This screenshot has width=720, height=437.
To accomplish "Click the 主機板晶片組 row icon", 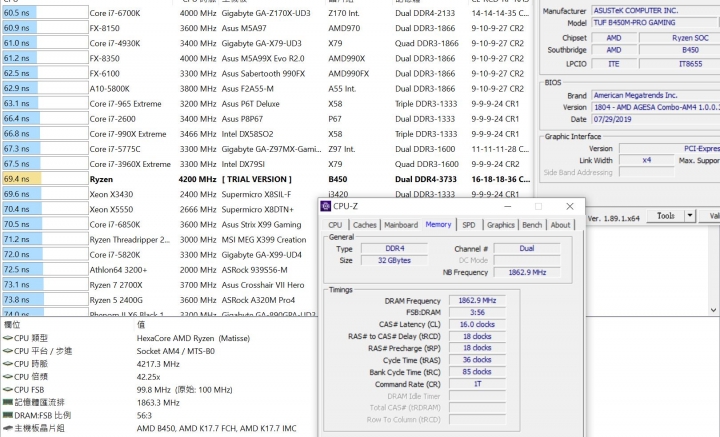I will tap(7, 428).
